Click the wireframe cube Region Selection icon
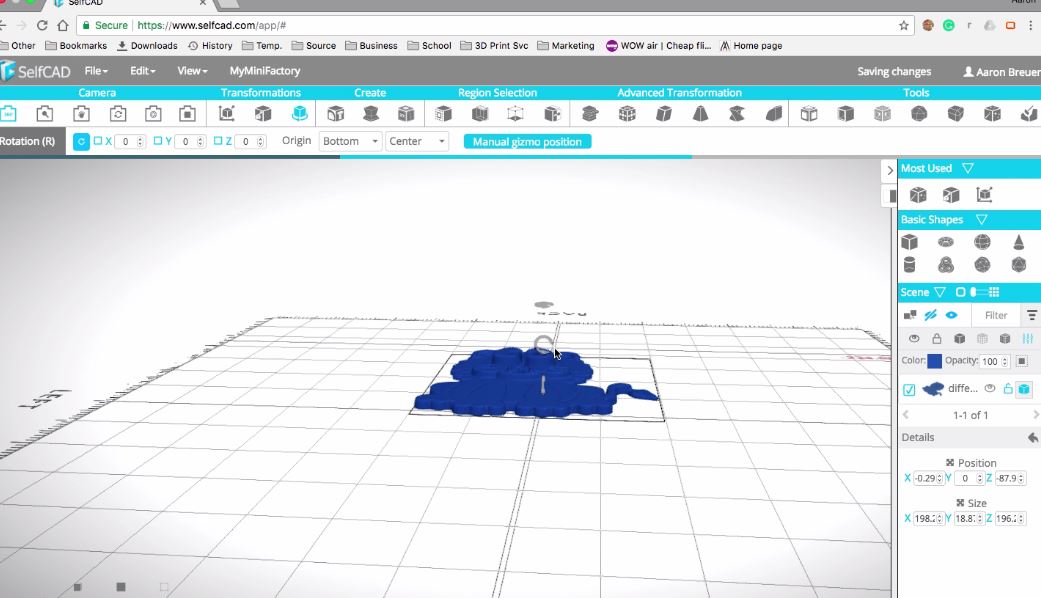This screenshot has height=598, width=1041. [515, 113]
